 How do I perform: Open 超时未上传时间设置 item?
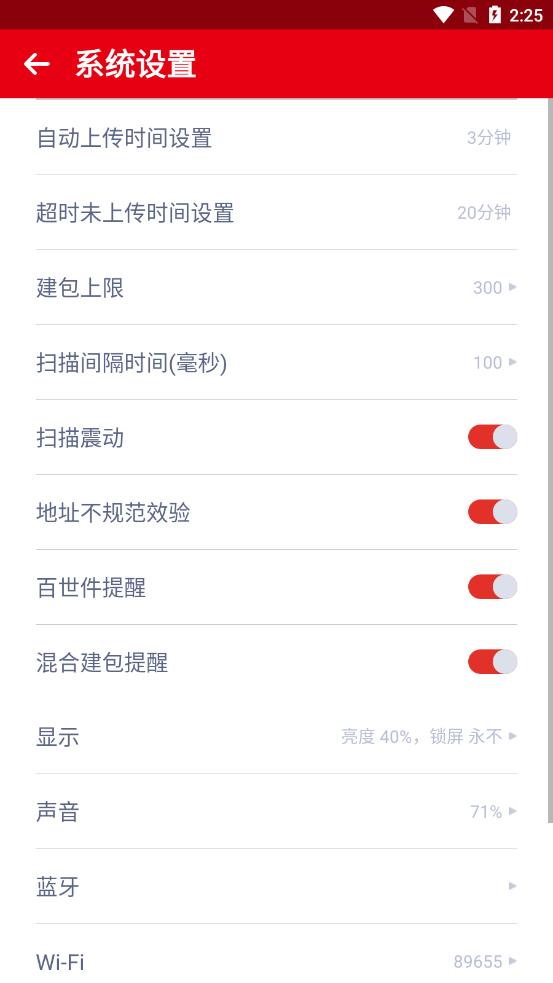276,213
